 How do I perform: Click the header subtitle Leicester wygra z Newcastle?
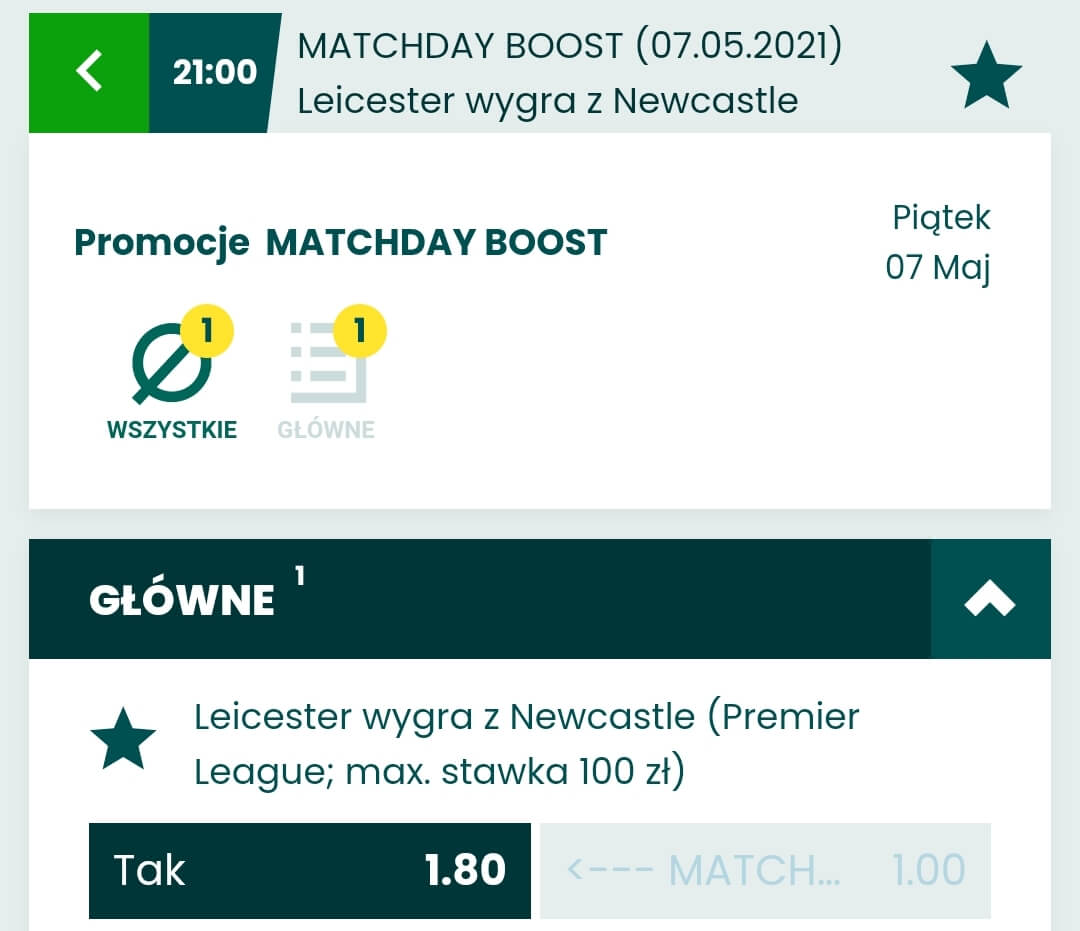coord(547,101)
